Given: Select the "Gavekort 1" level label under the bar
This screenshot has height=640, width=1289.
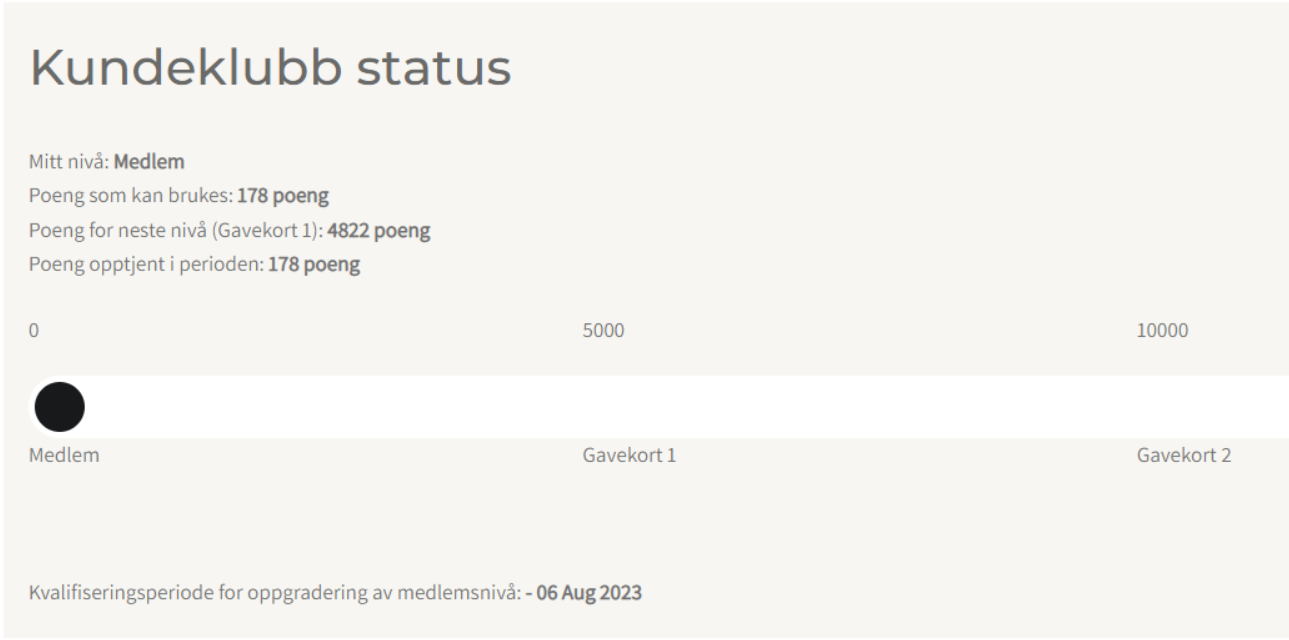Looking at the screenshot, I should point(629,456).
